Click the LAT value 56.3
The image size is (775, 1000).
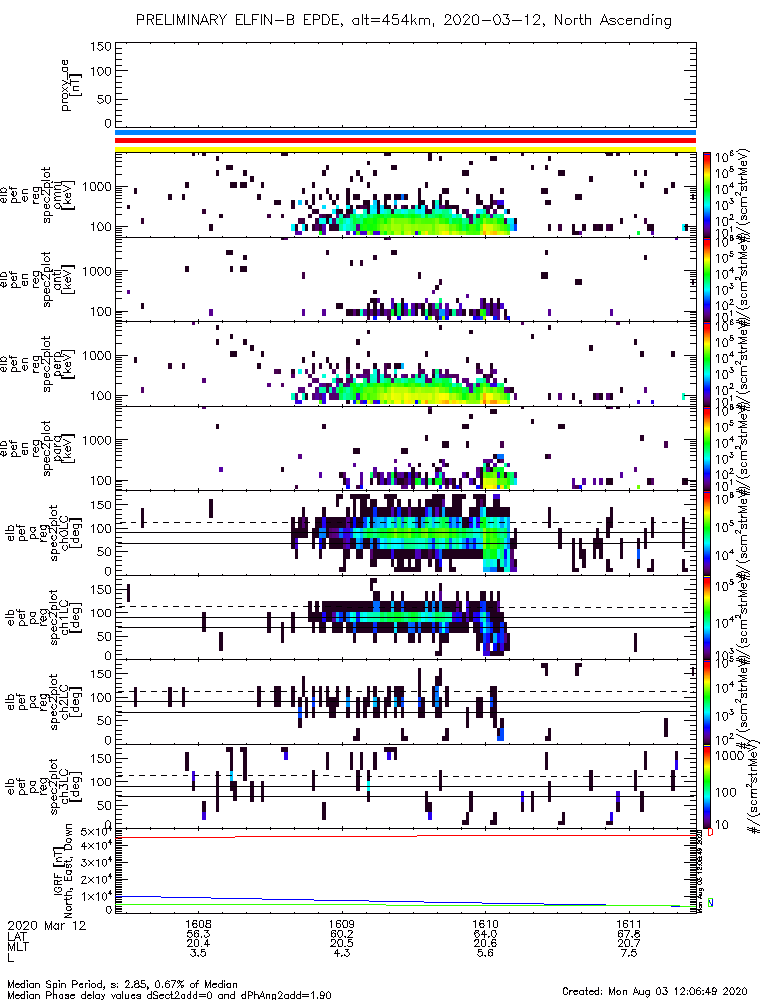(198, 935)
